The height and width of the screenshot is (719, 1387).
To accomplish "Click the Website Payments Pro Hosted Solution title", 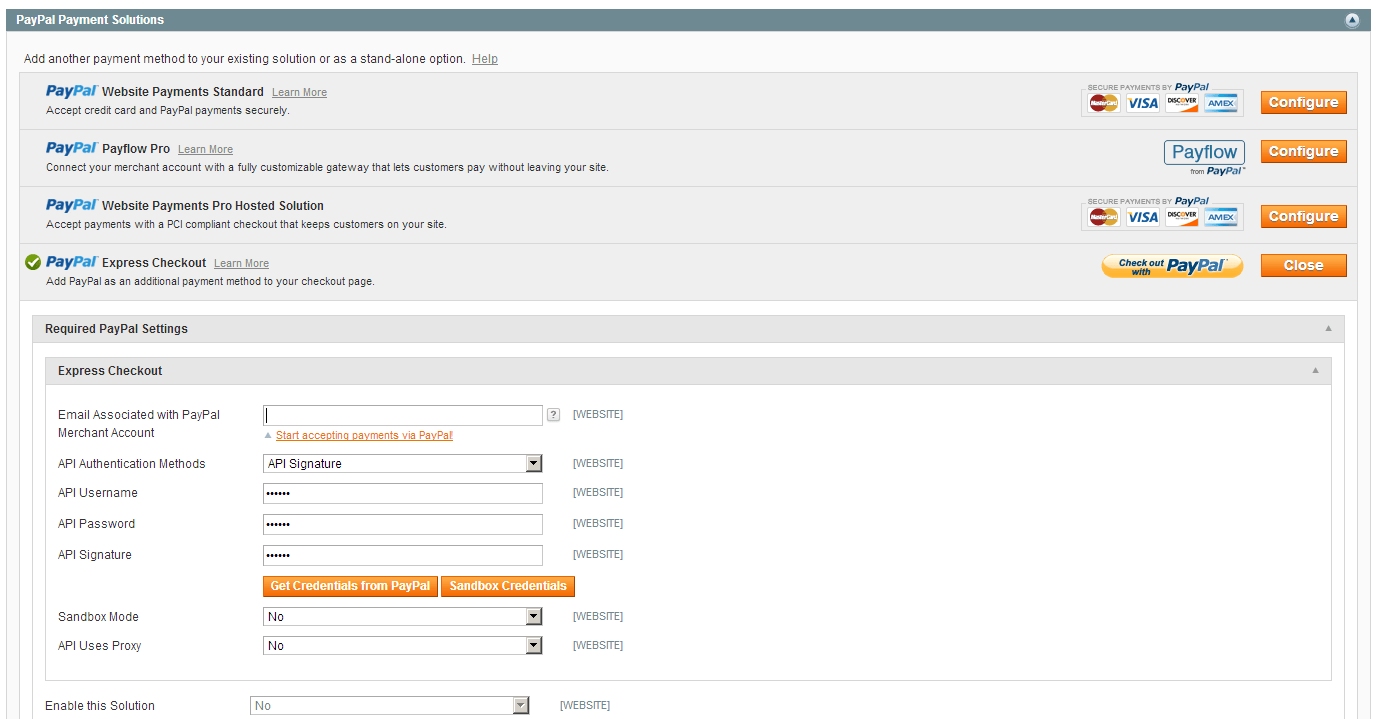I will click(213, 205).
